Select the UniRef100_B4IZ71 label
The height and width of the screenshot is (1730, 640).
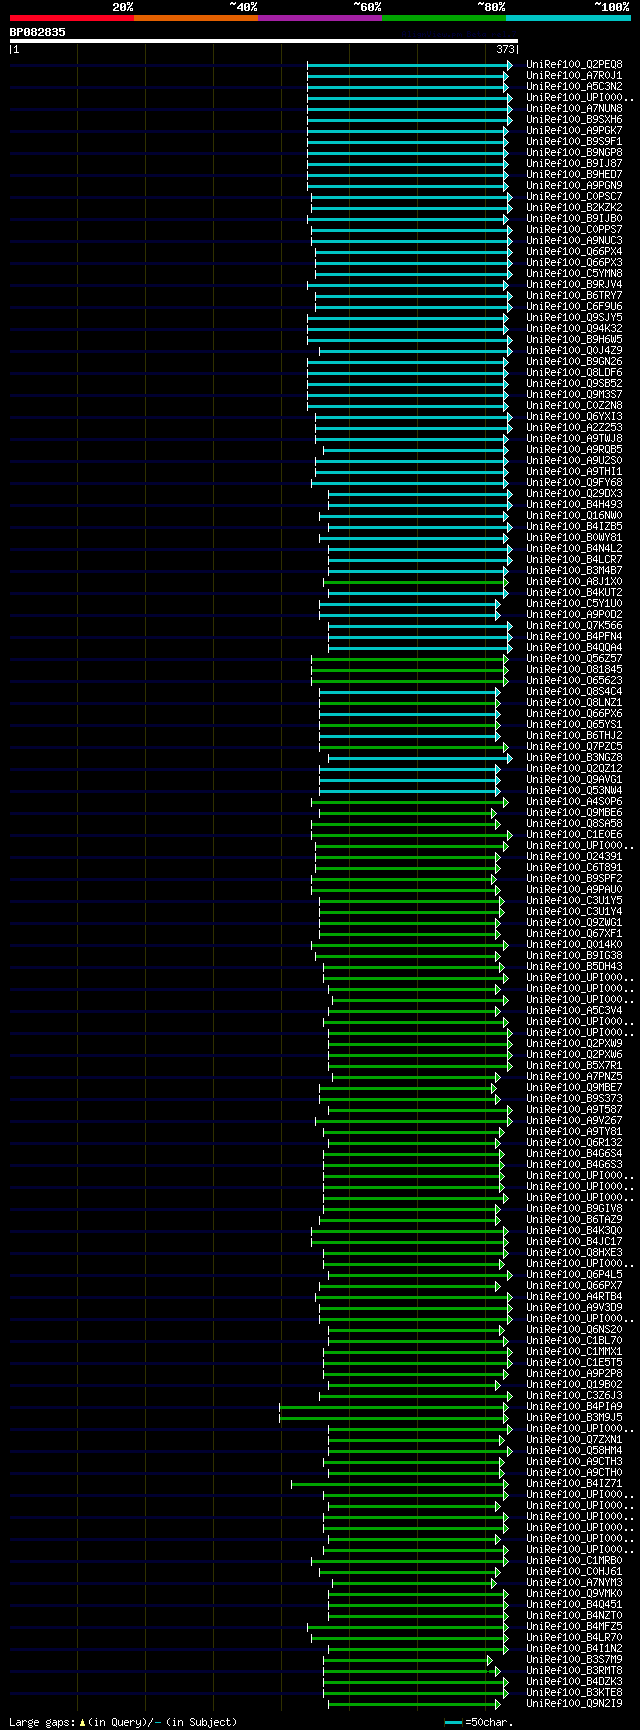[574, 1484]
